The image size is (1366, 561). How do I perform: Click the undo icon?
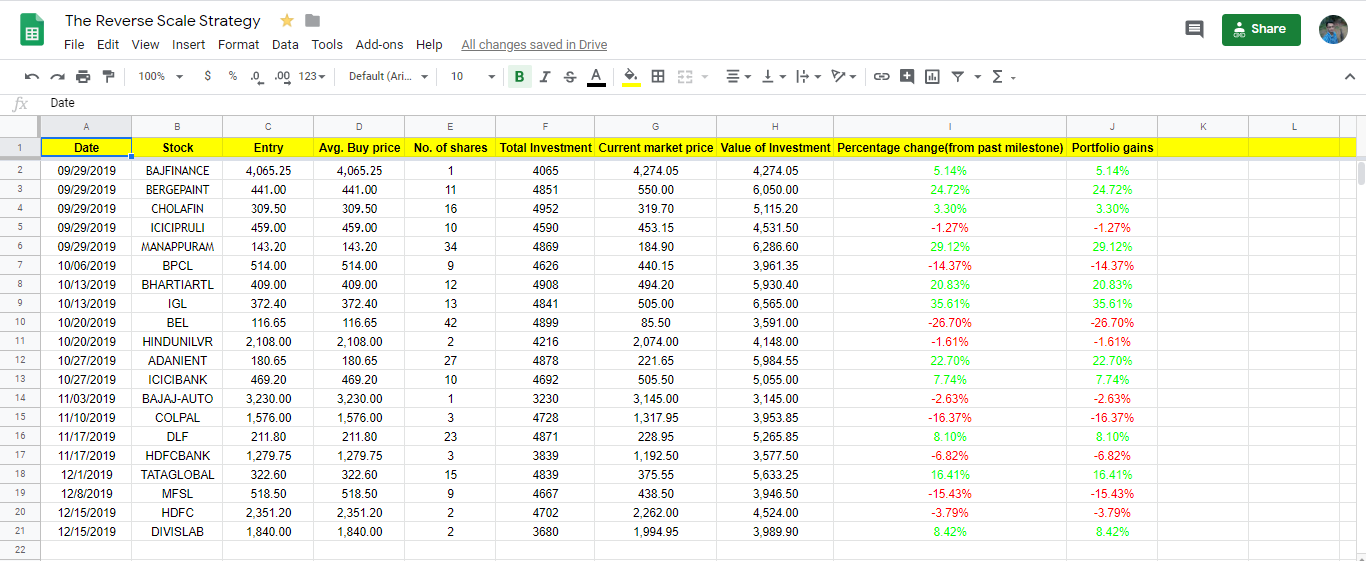[x=32, y=76]
